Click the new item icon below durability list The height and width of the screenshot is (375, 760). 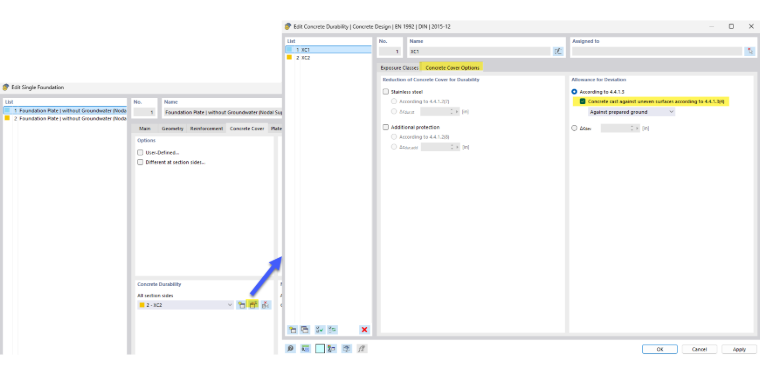292,329
